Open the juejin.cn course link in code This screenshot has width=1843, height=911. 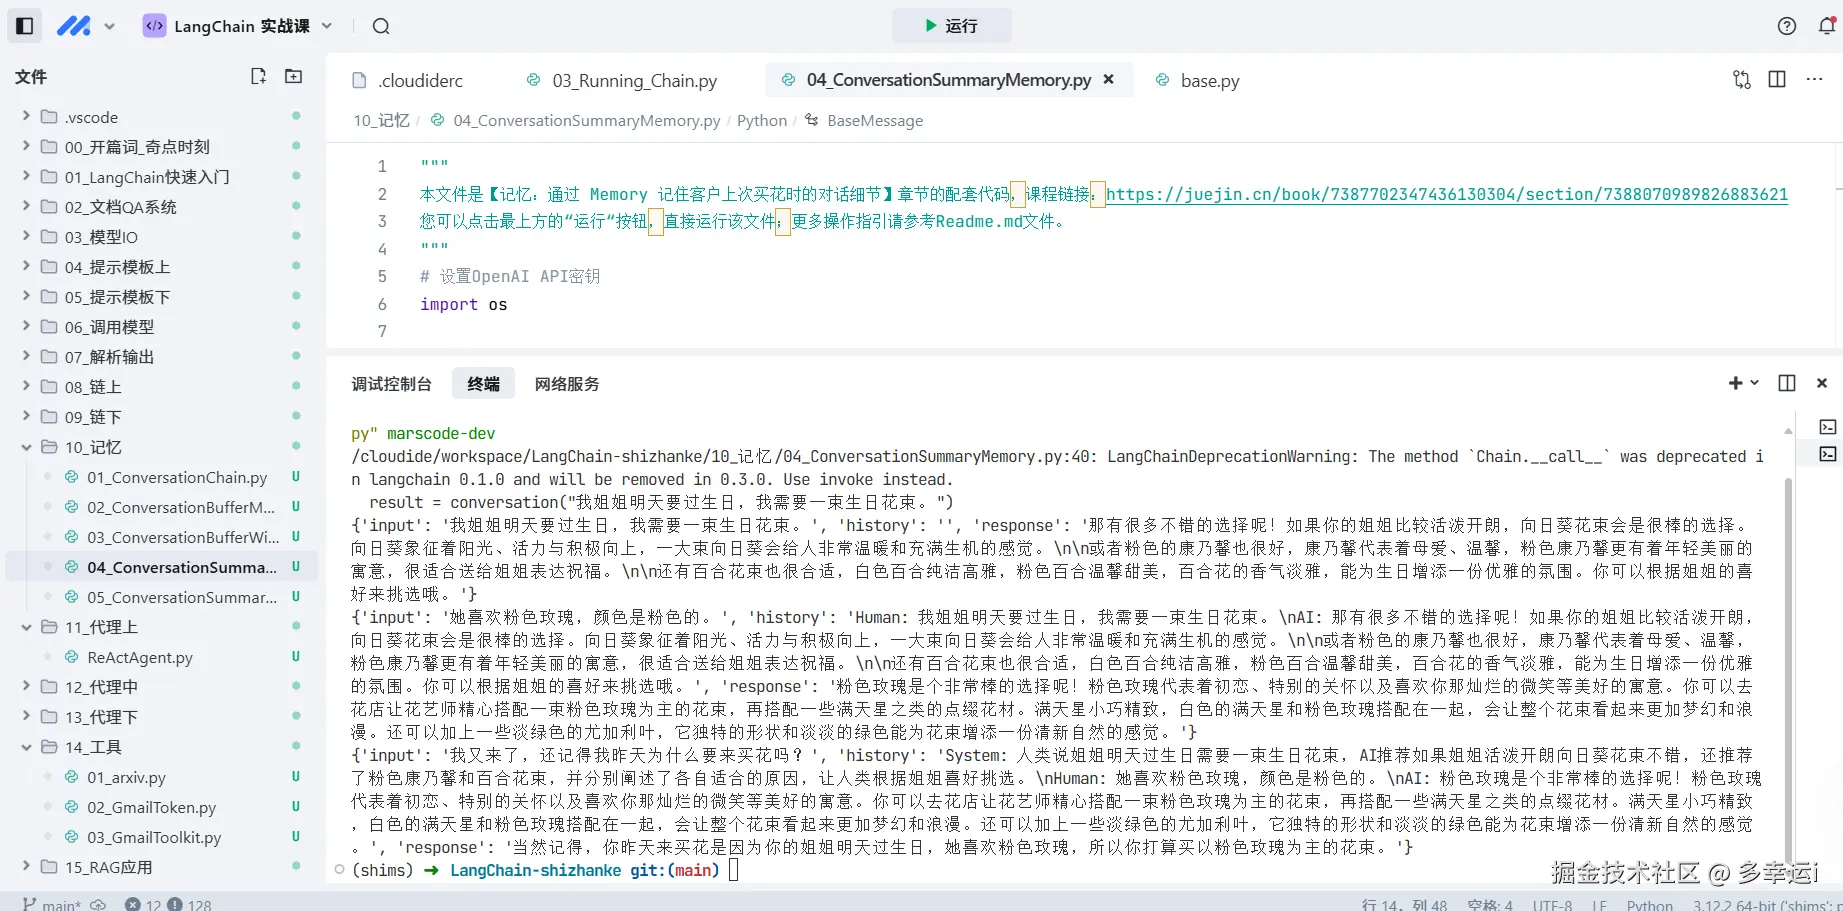pyautogui.click(x=1447, y=194)
